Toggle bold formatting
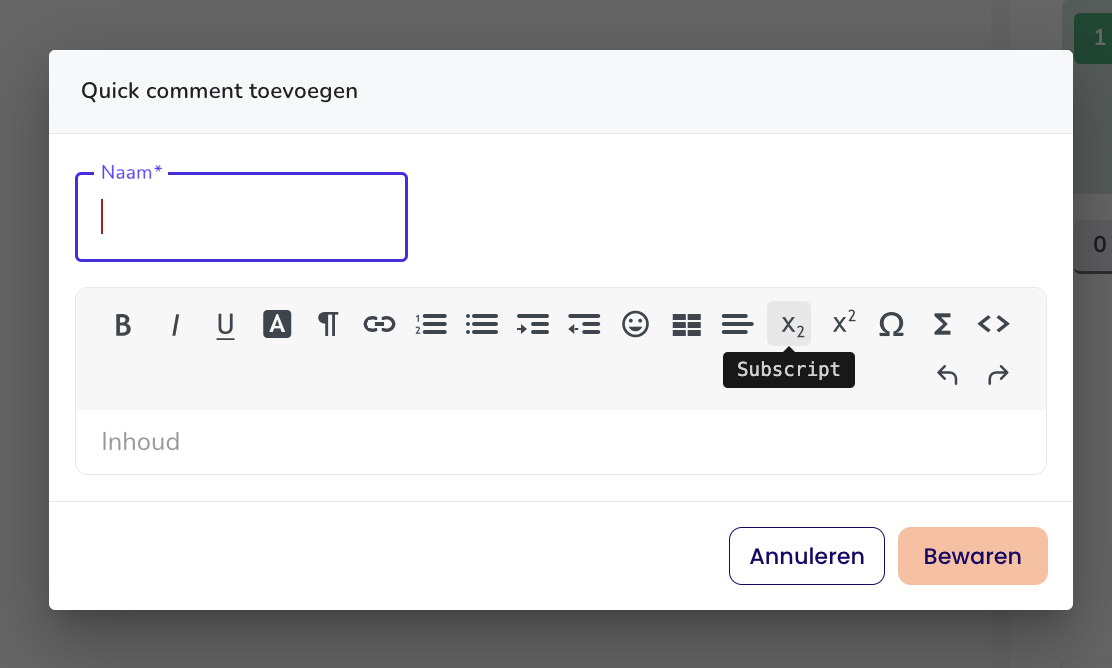Image resolution: width=1112 pixels, height=668 pixels. point(123,324)
